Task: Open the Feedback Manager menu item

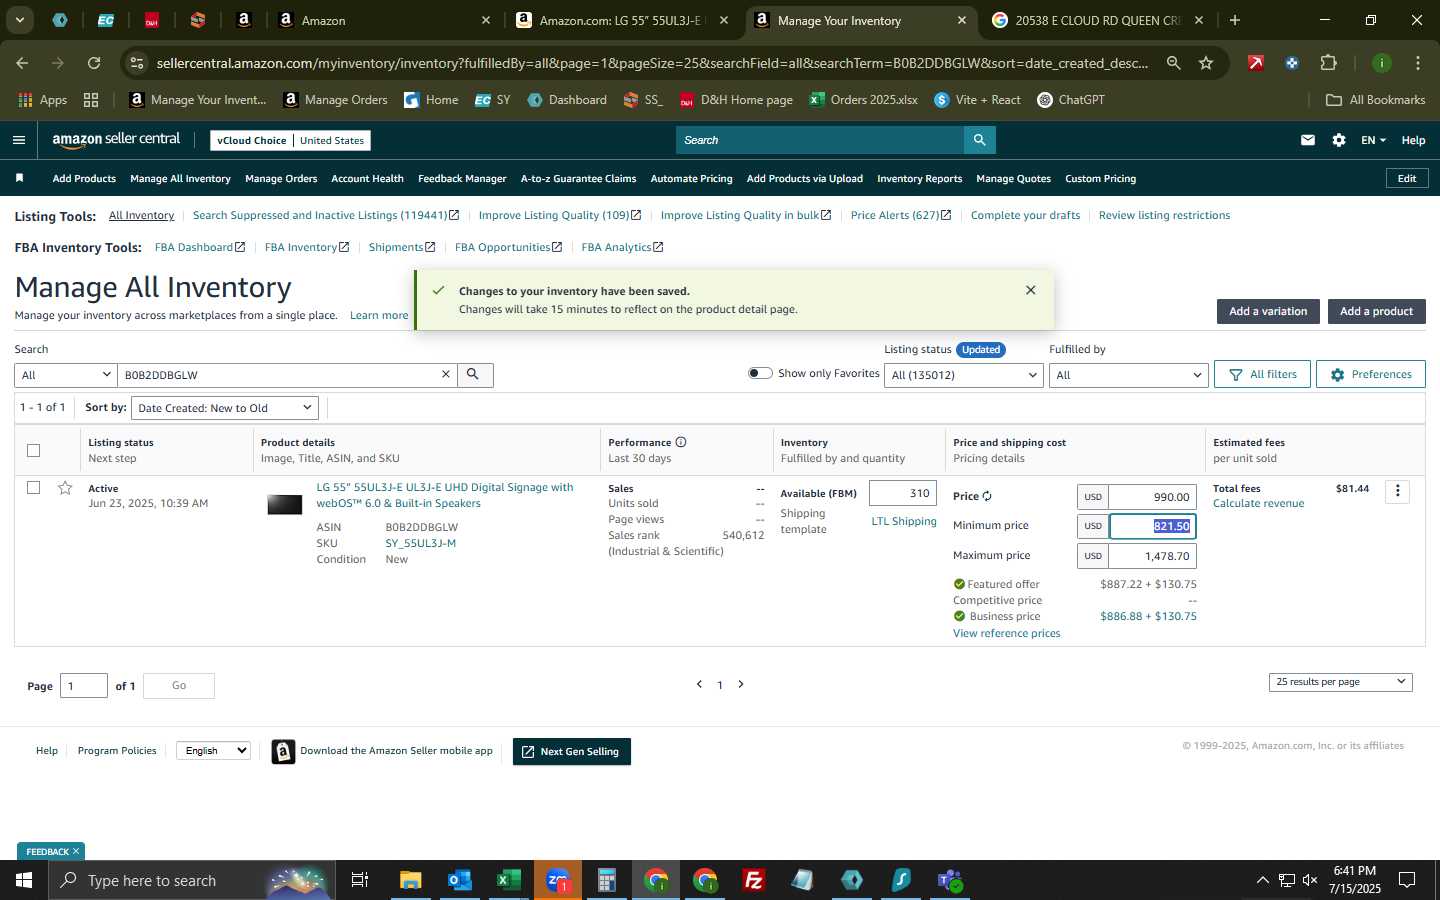Action: point(462,178)
